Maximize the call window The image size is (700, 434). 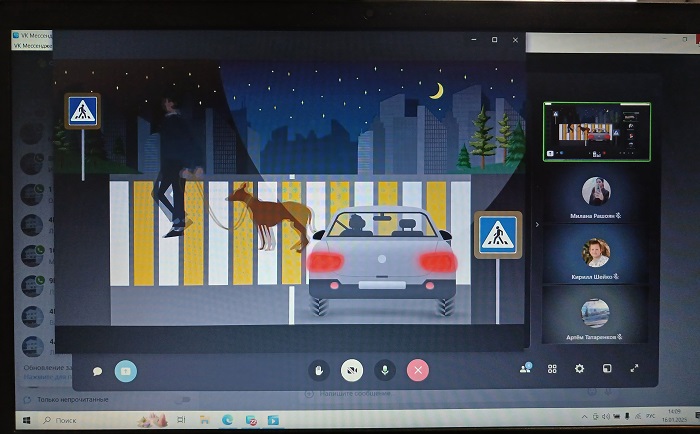(x=495, y=40)
